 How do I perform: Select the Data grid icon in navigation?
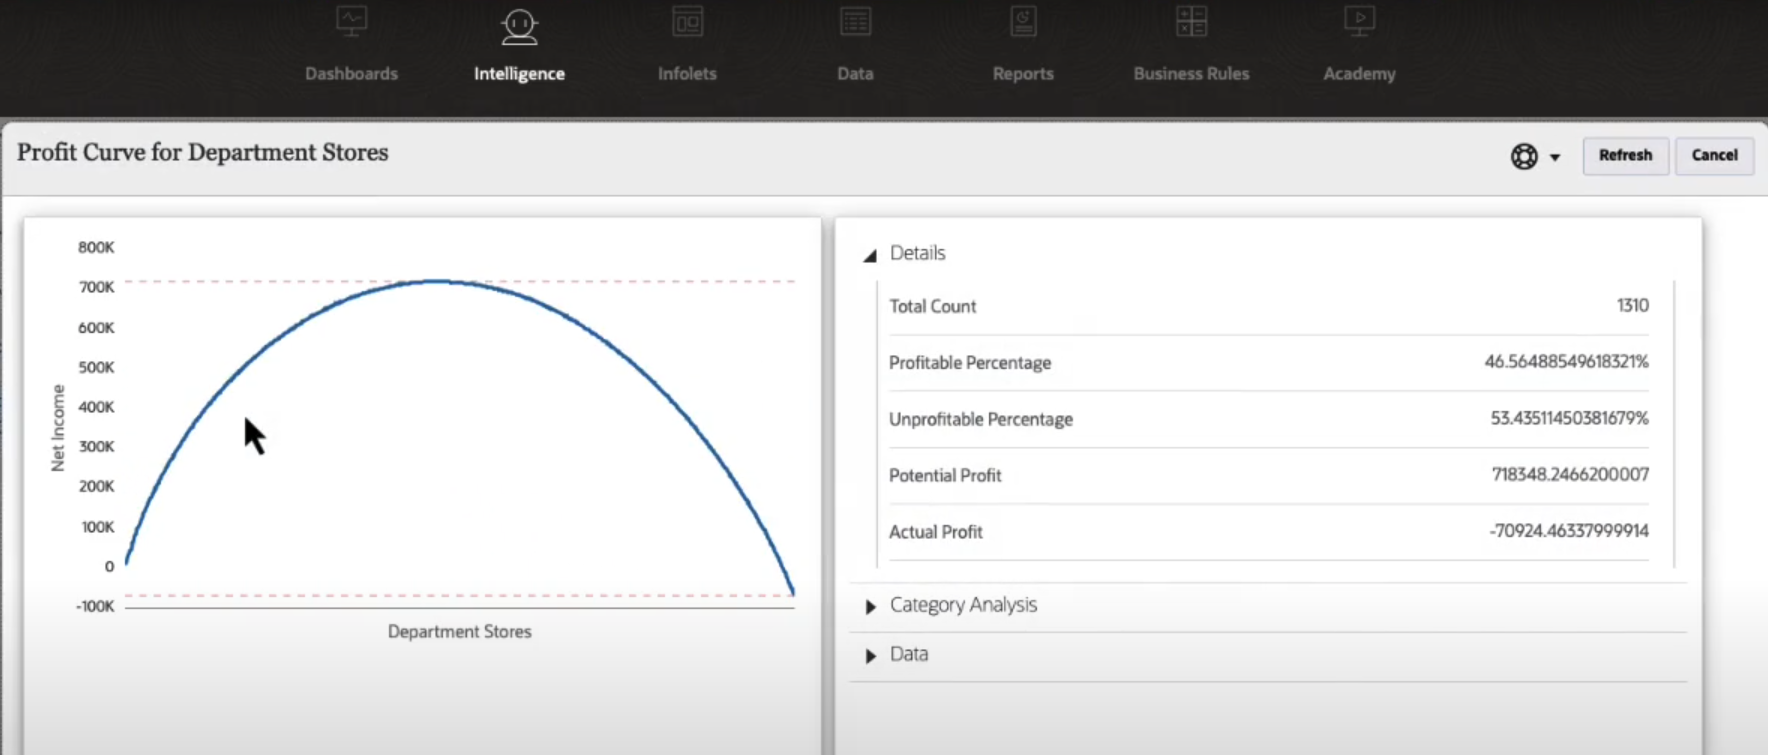pos(855,23)
